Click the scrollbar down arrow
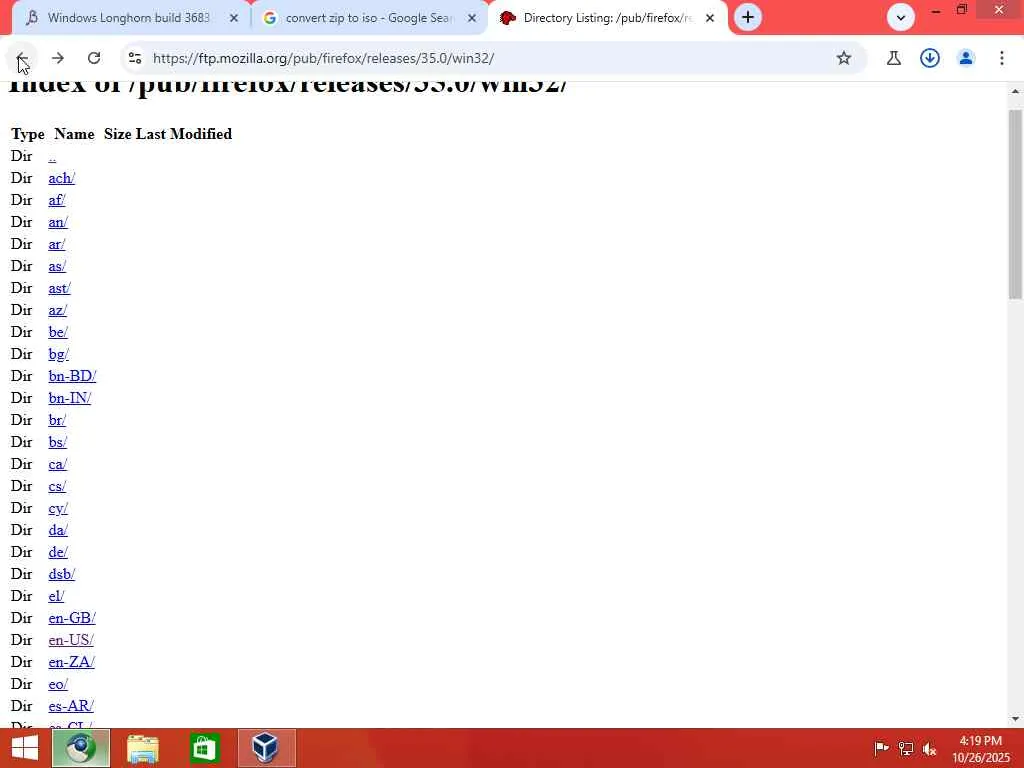The height and width of the screenshot is (768, 1024). [x=1015, y=719]
